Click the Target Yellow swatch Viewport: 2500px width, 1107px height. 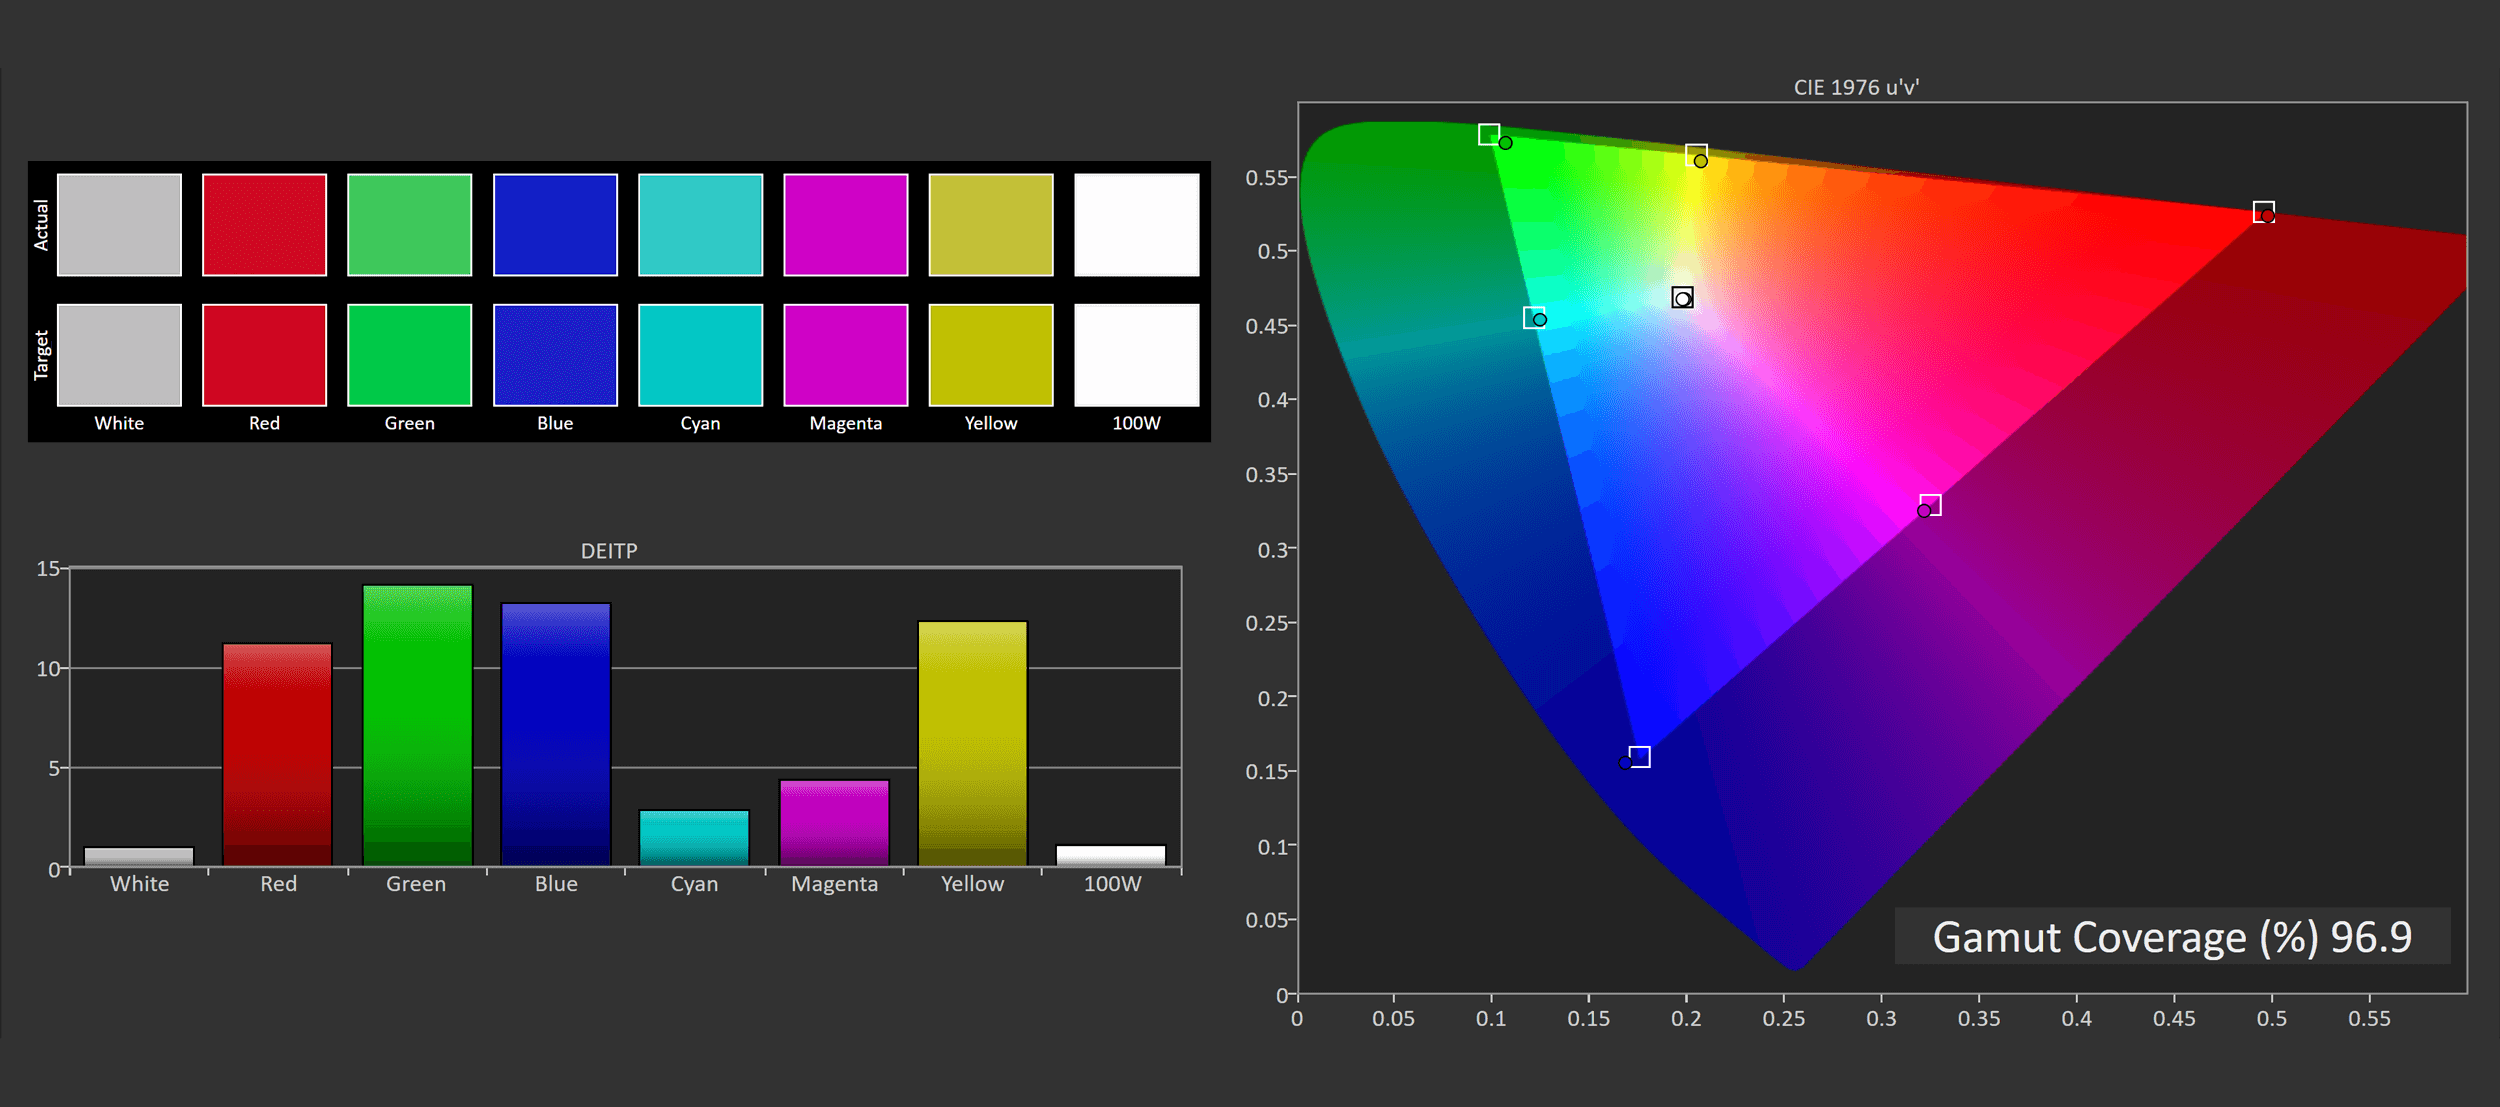click(990, 355)
